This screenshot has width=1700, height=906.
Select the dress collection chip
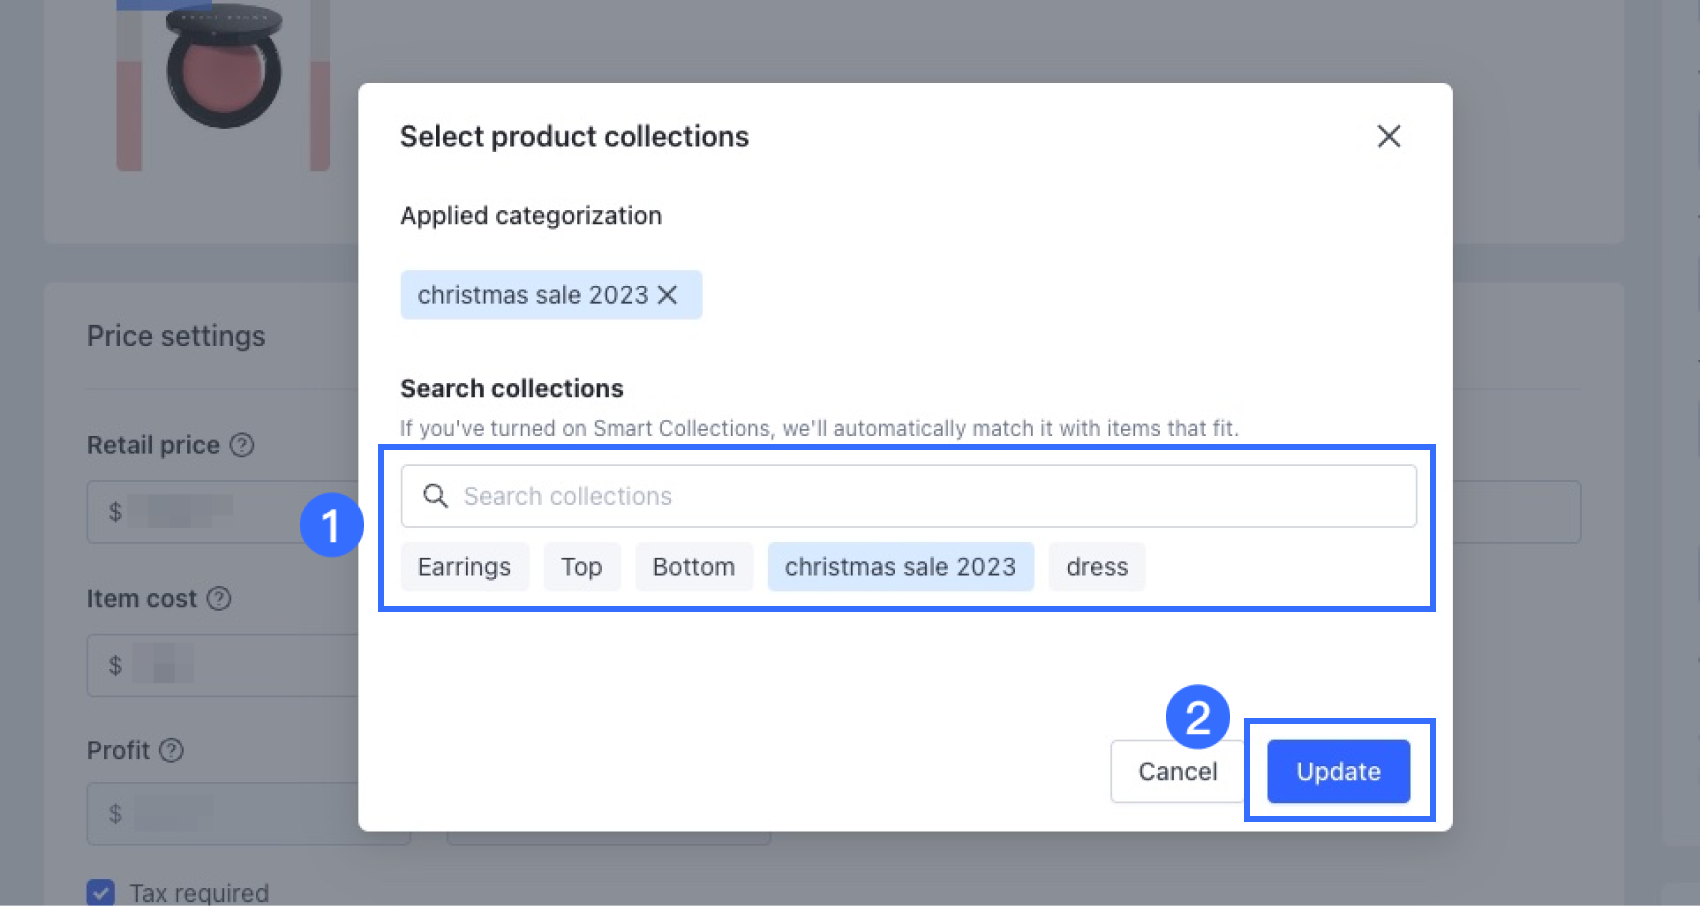coord(1097,567)
